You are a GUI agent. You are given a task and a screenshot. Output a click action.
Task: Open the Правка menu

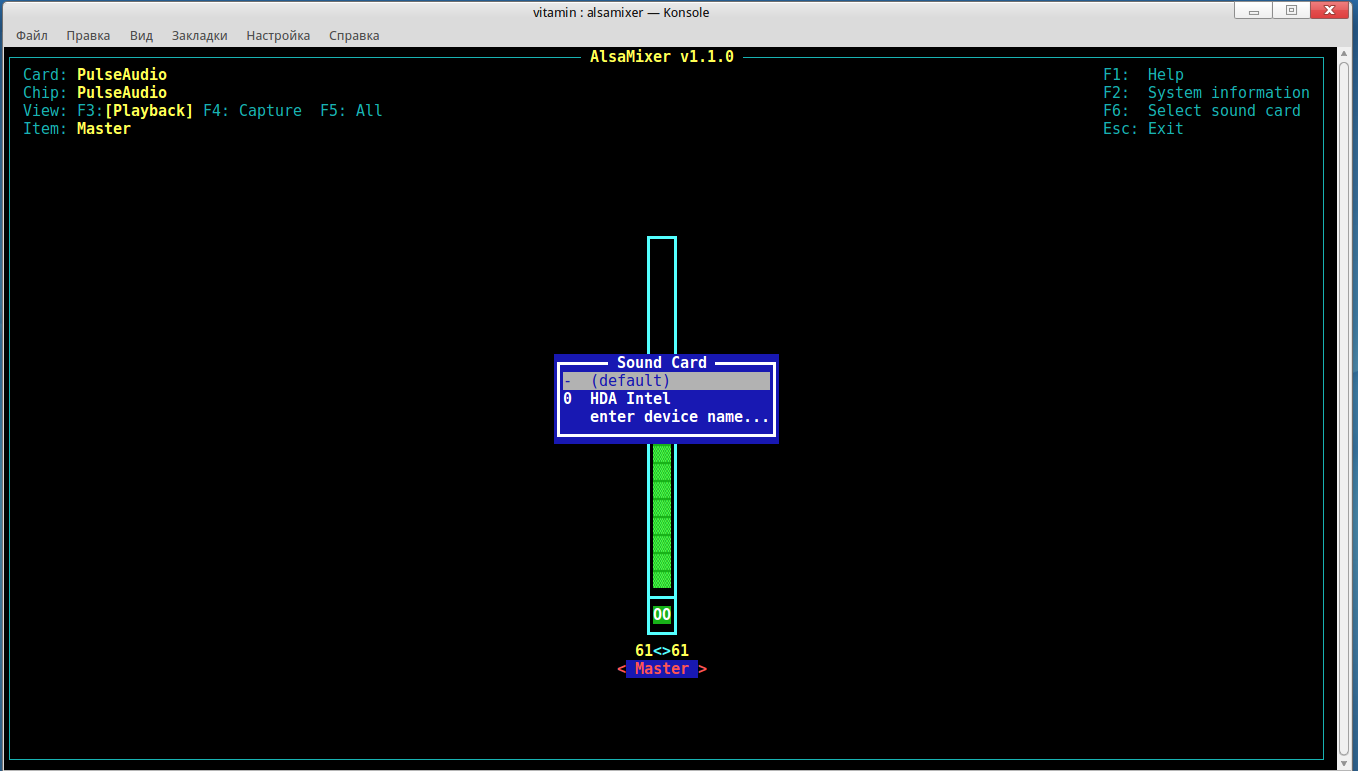88,35
